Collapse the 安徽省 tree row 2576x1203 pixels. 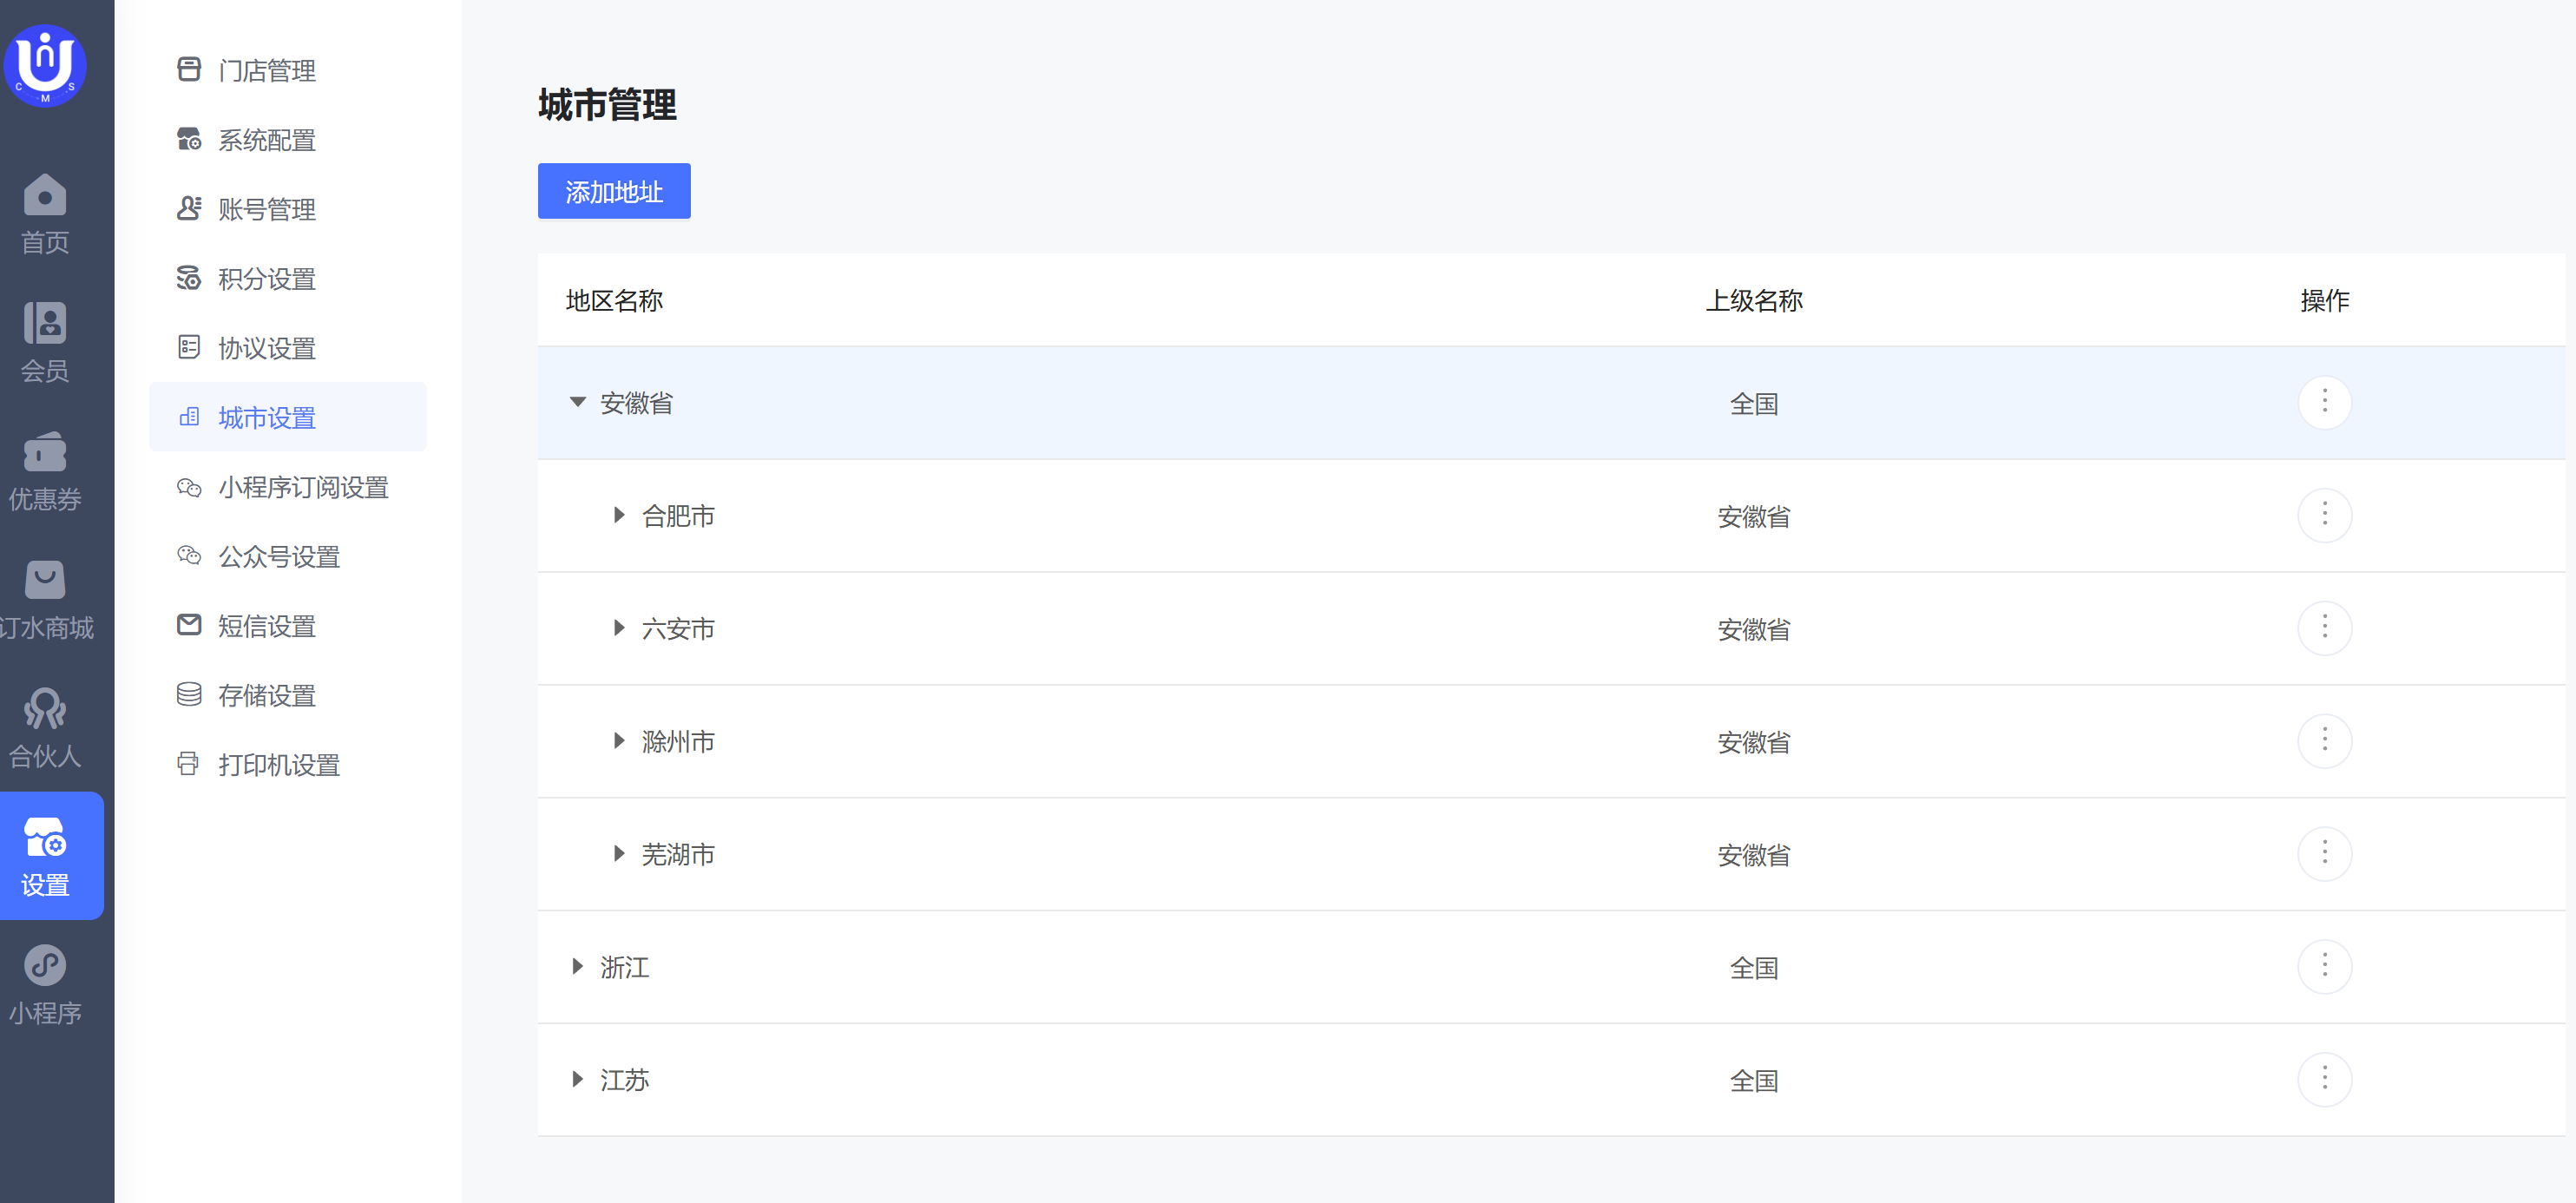tap(577, 403)
